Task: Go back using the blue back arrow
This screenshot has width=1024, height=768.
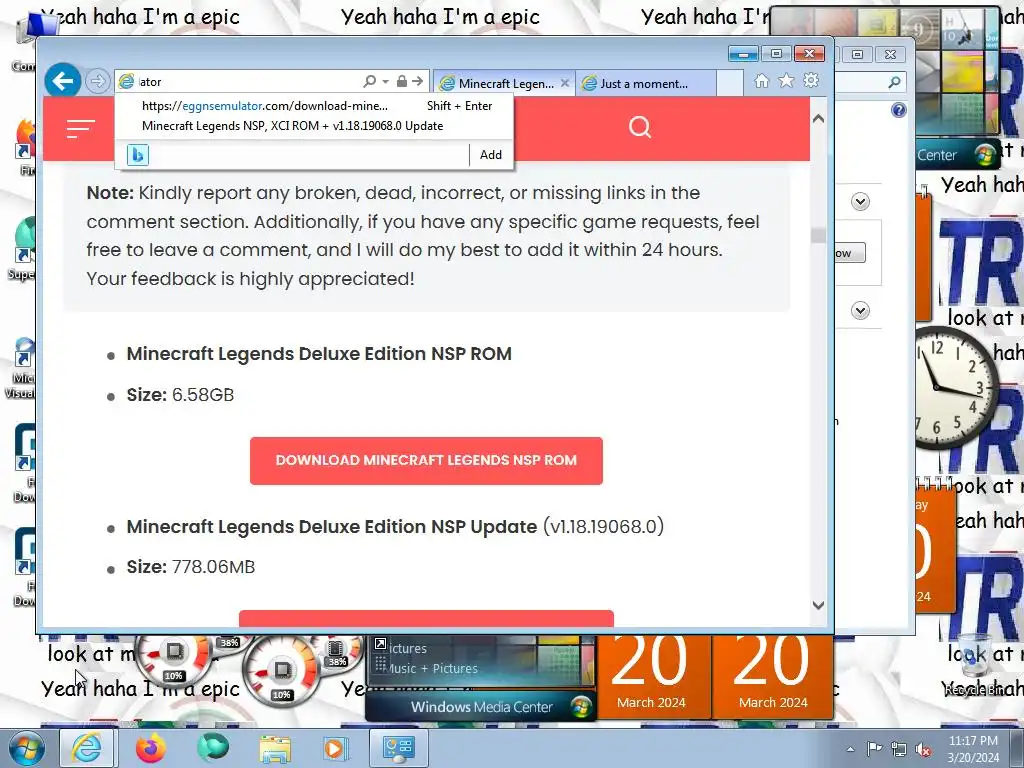Action: [63, 81]
